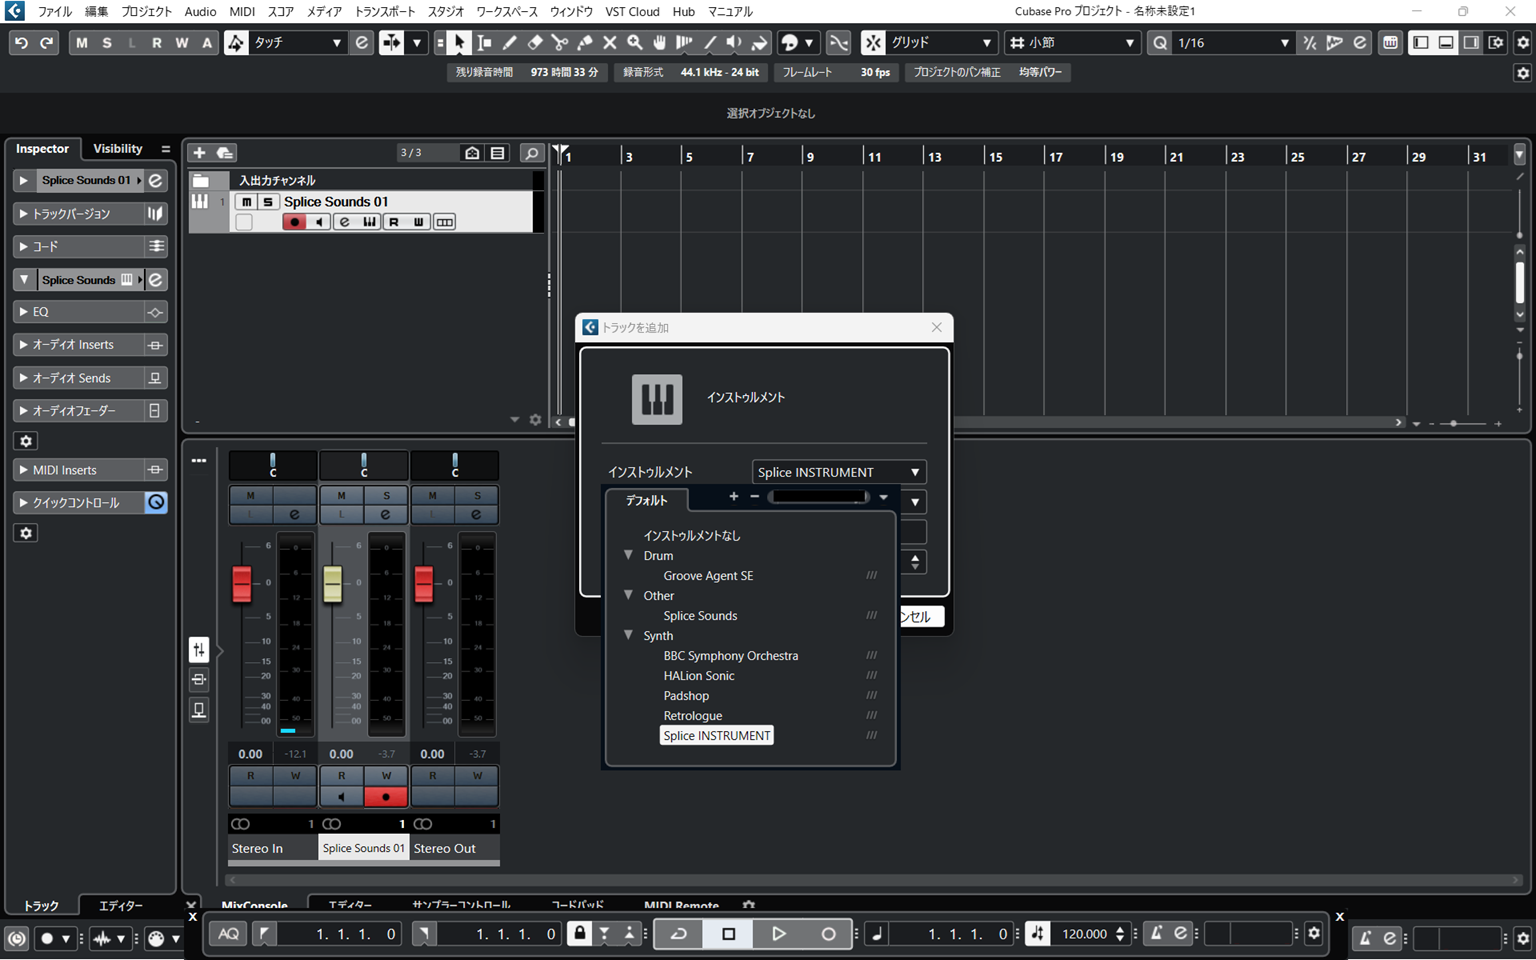Select the Mute X tool

[610, 43]
